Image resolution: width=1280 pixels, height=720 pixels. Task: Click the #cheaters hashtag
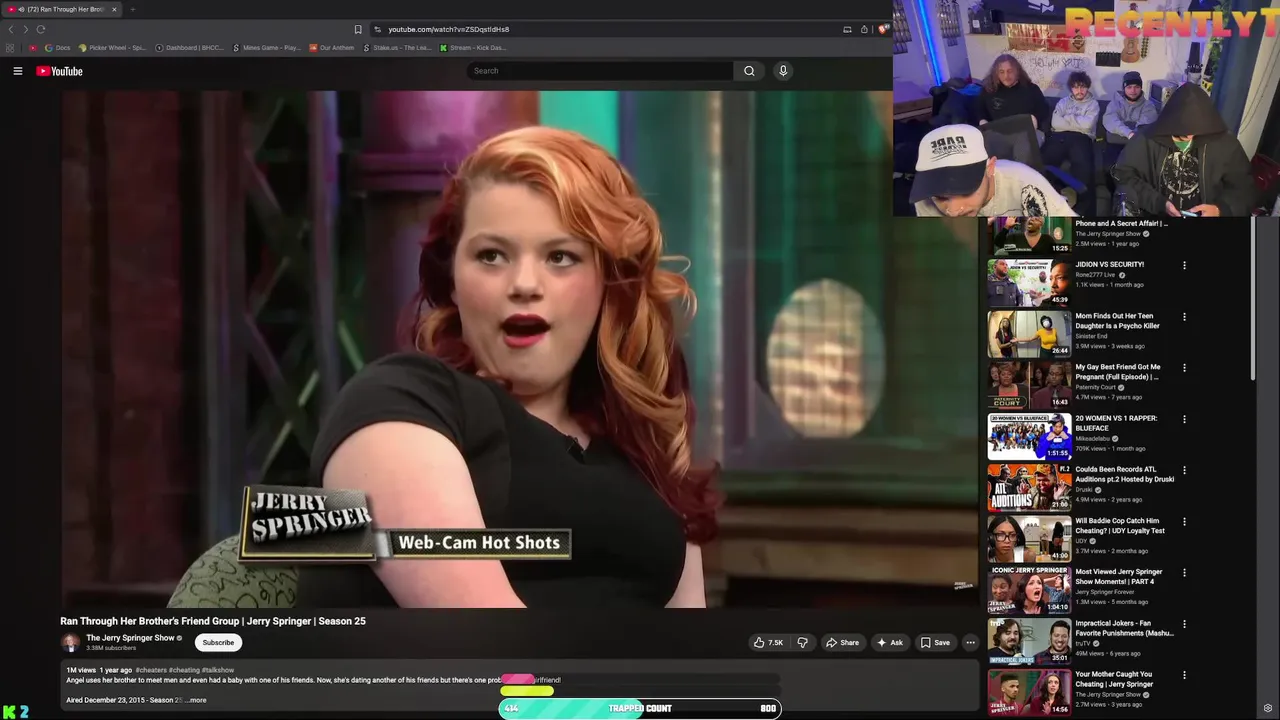151,670
